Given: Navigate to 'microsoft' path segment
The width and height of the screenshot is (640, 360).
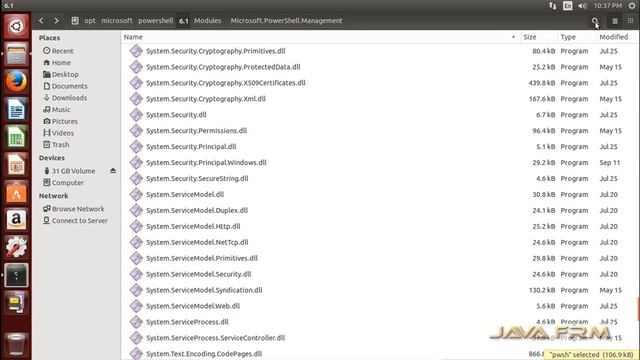Looking at the screenshot, I should point(117,20).
